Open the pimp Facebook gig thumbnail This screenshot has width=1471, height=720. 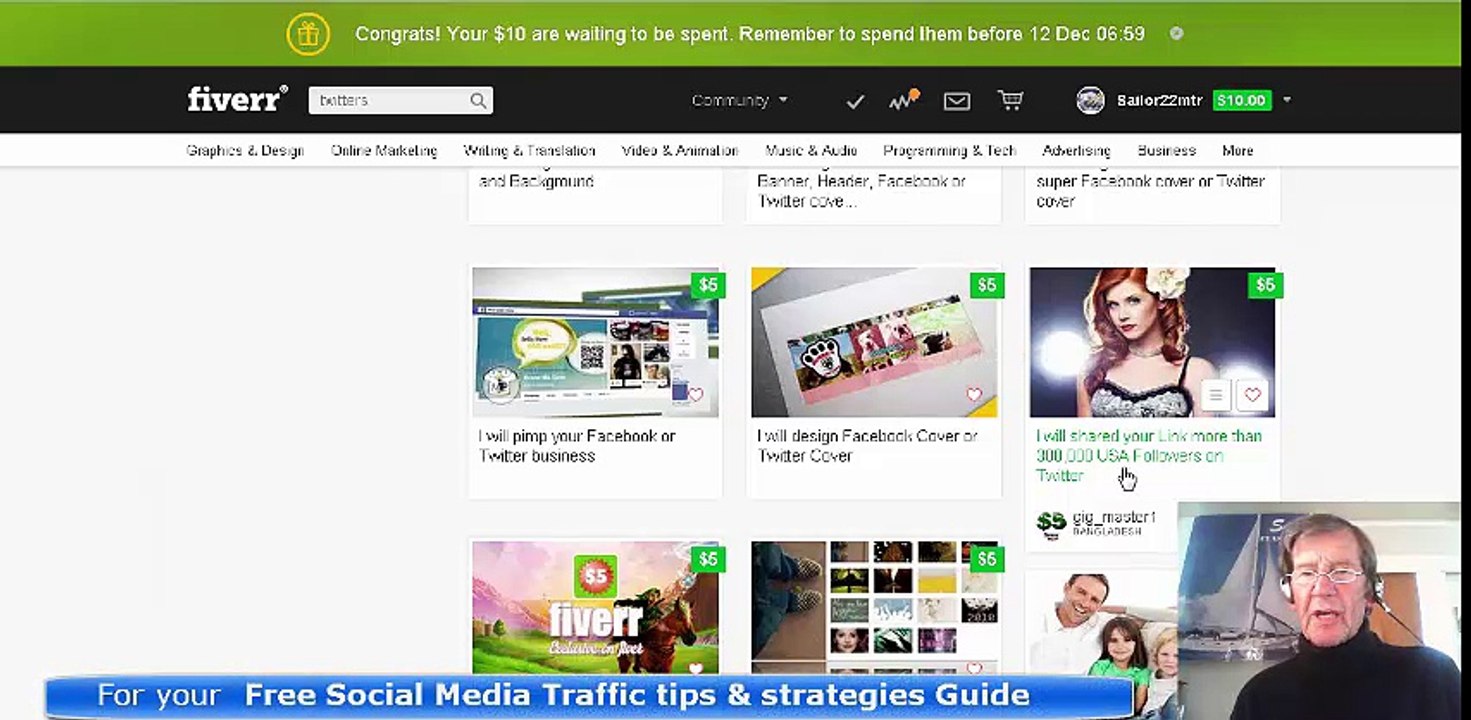pos(595,342)
